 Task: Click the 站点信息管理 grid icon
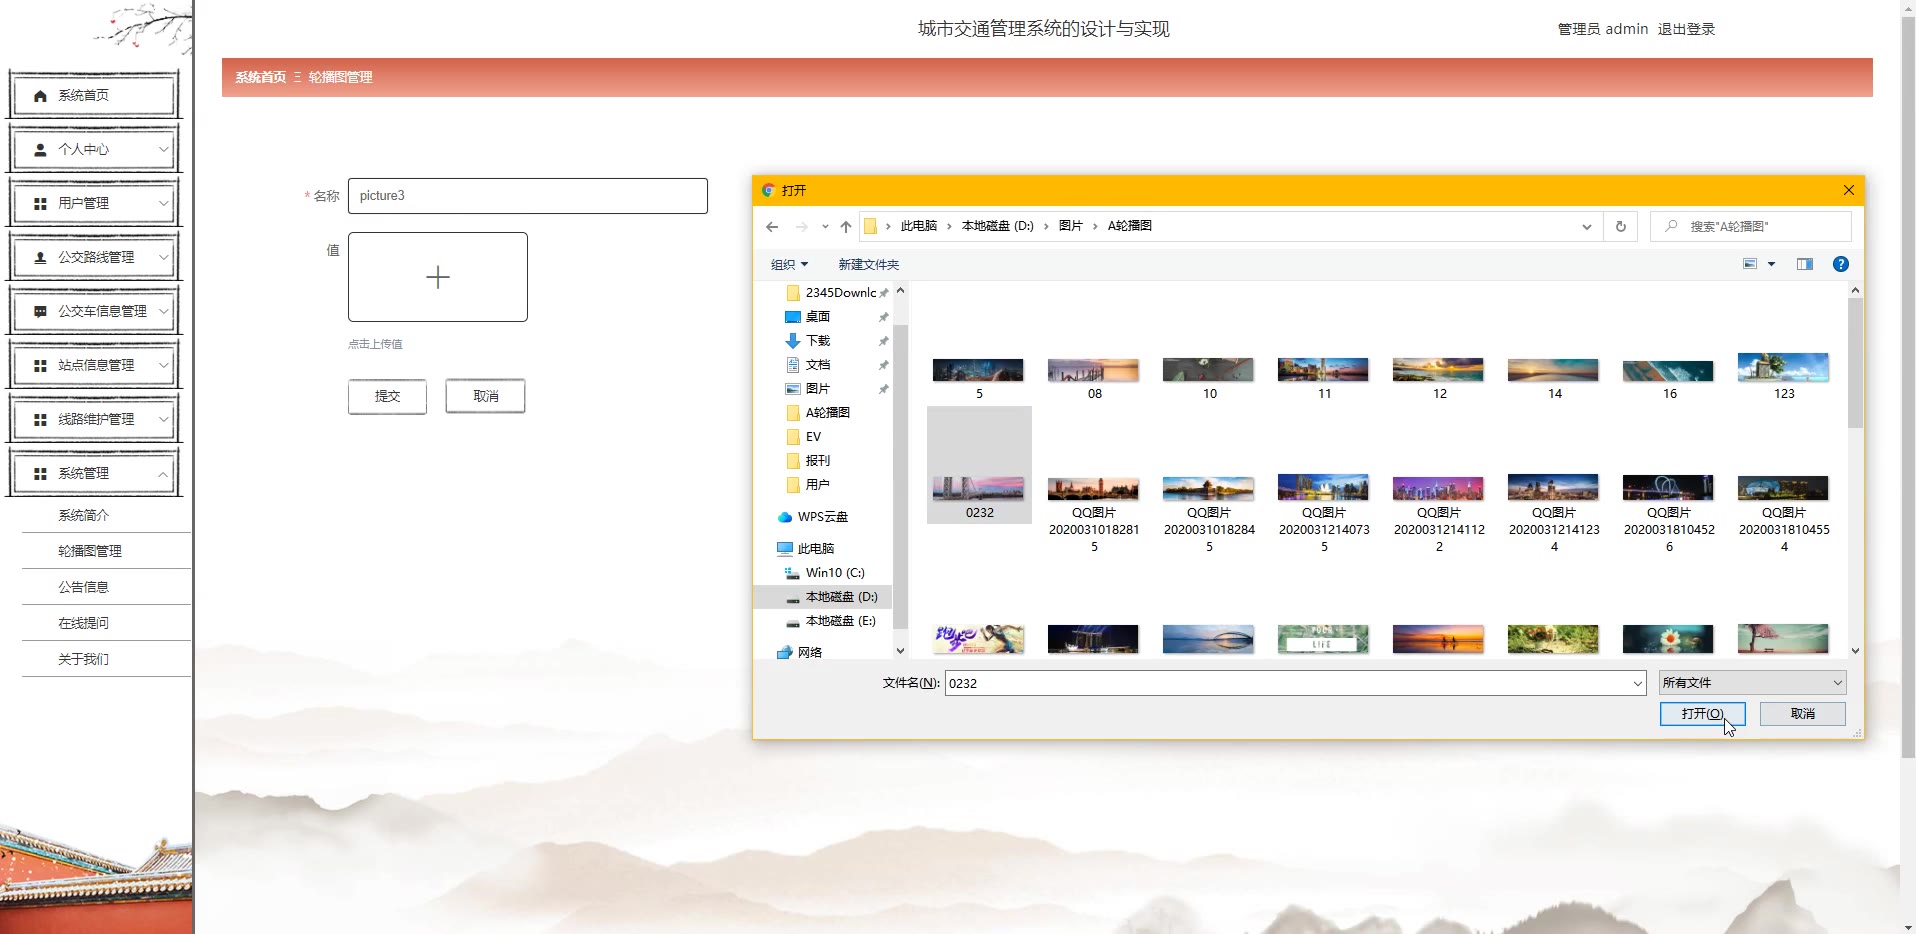[40, 366]
